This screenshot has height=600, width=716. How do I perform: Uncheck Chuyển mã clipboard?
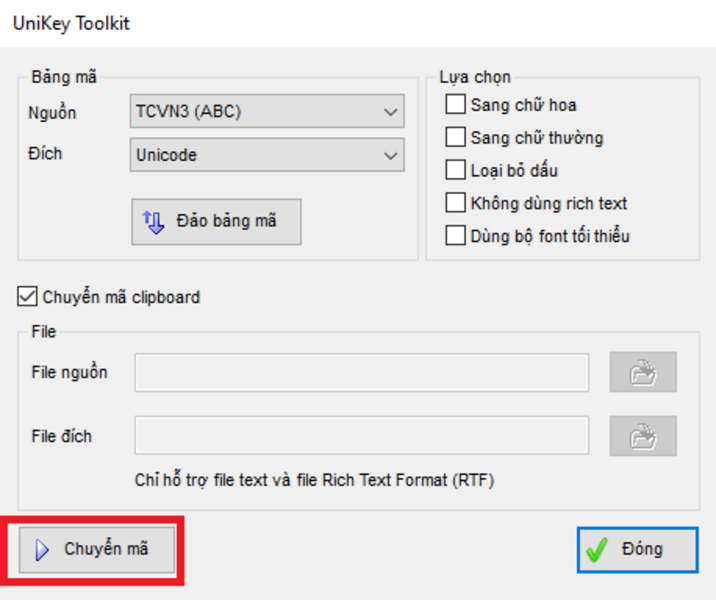[x=27, y=296]
